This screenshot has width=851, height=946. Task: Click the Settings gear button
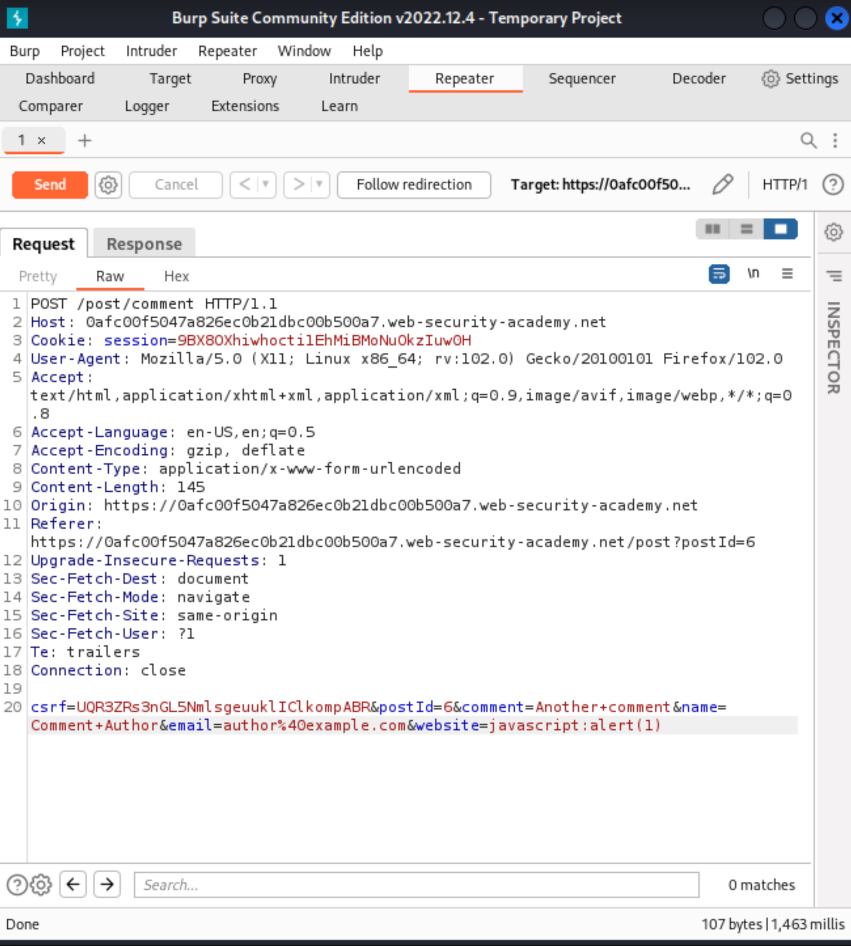pyautogui.click(x=800, y=79)
